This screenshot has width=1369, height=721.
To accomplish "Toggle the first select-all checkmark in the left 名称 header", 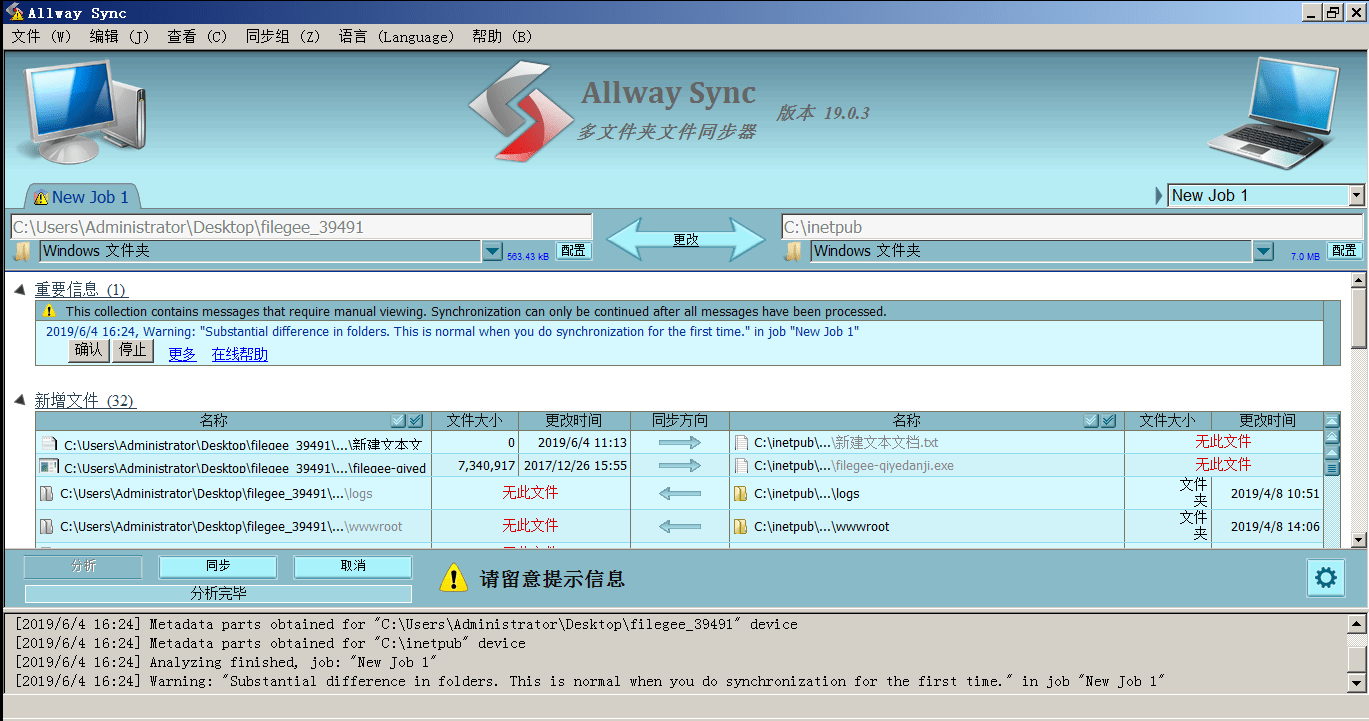I will point(399,420).
